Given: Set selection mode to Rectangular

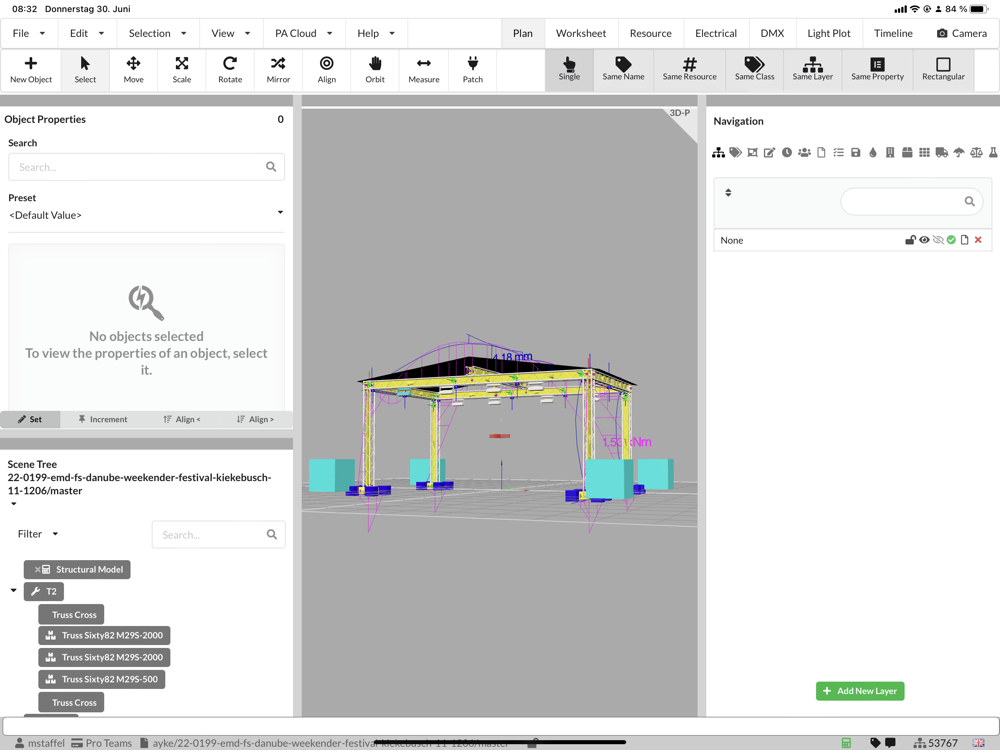Looking at the screenshot, I should click(x=943, y=70).
